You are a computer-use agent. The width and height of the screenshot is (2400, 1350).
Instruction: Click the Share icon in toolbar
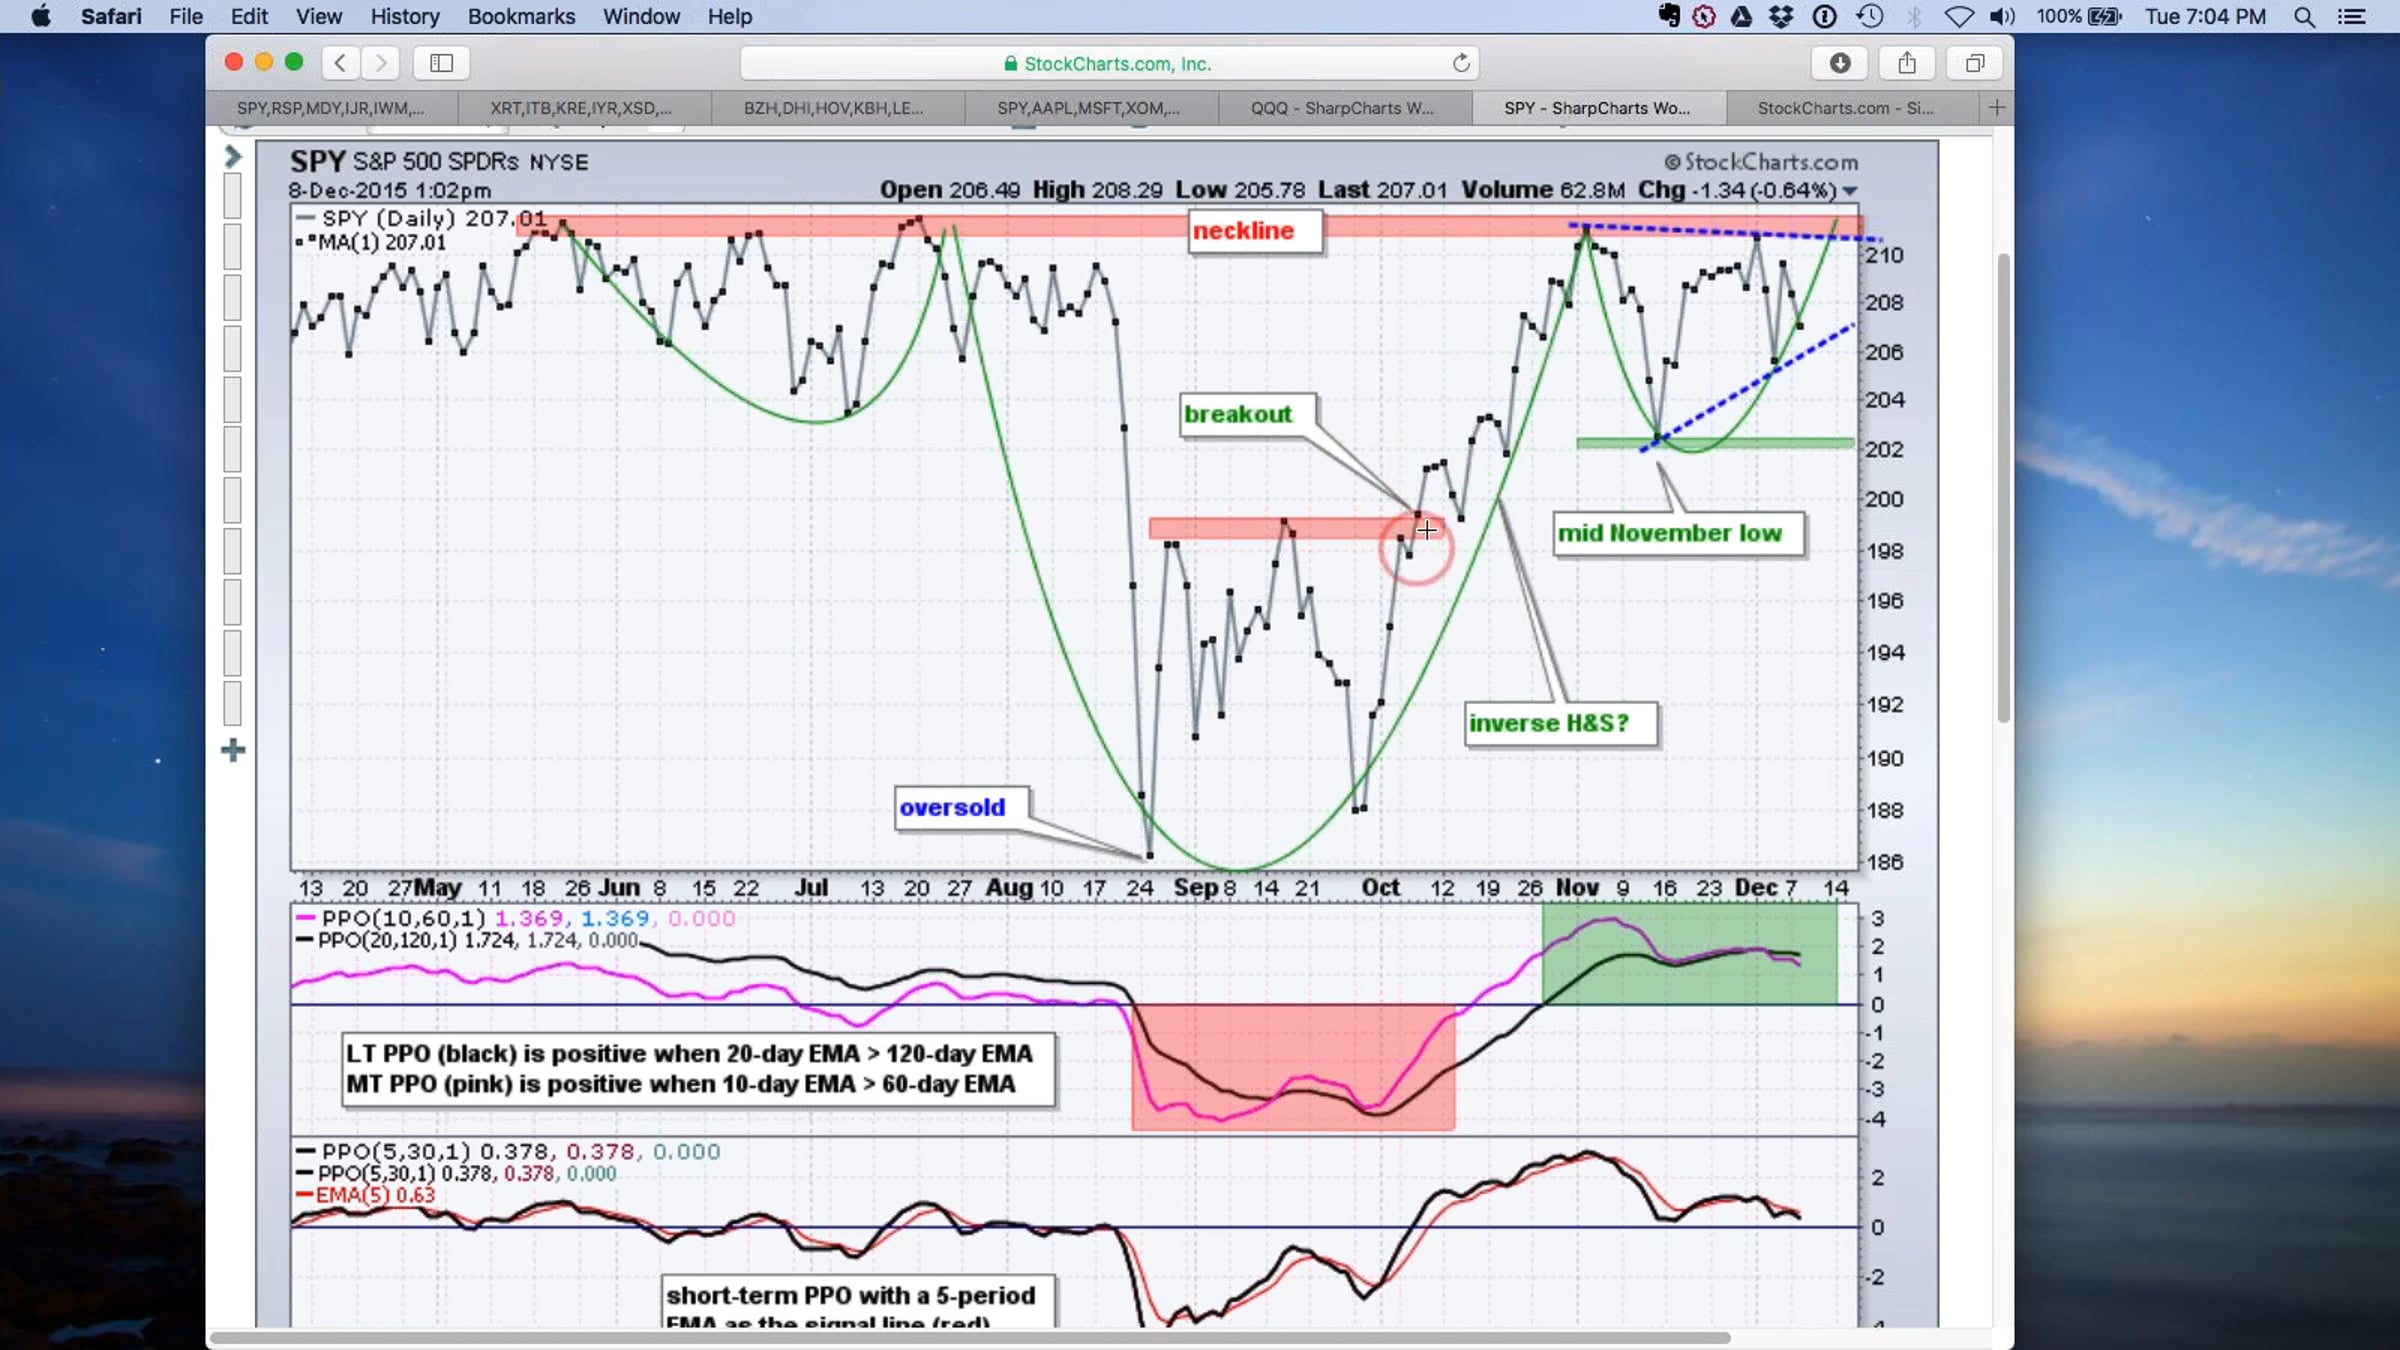1907,63
